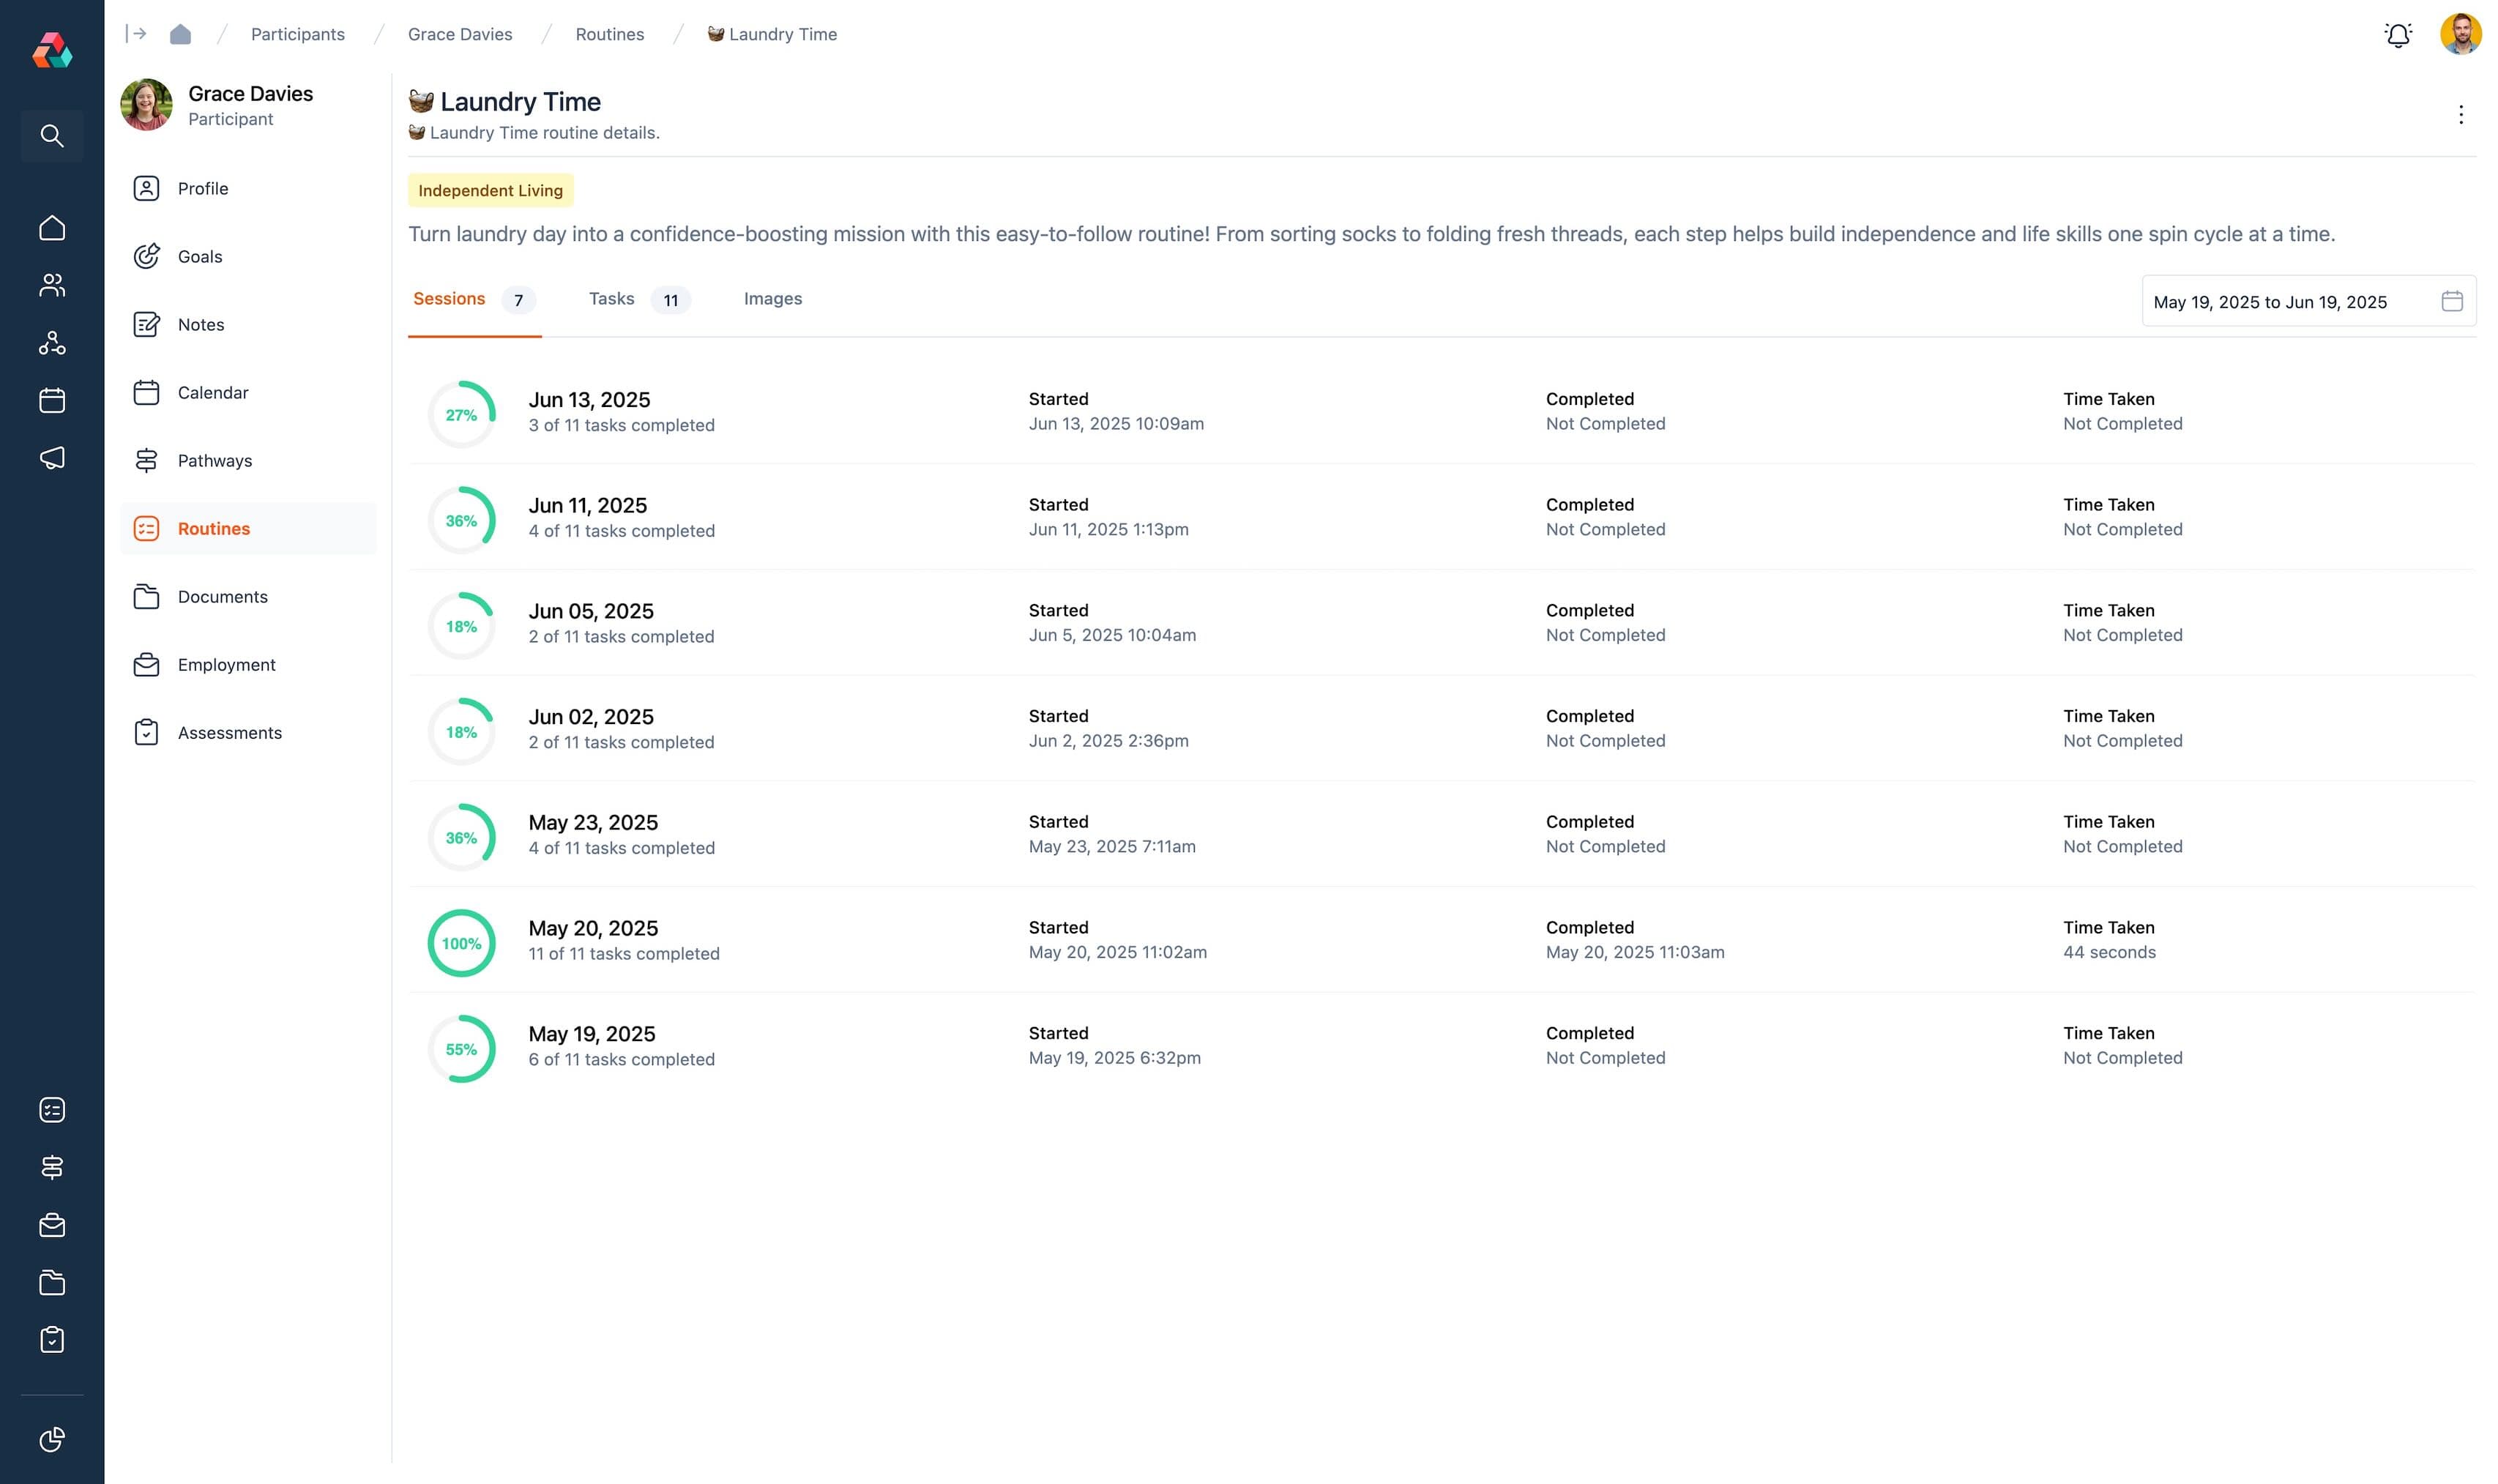Screen dimensions: 2498x1484
Task: Click the search magnifier icon in sidebar
Action: pyautogui.click(x=52, y=135)
